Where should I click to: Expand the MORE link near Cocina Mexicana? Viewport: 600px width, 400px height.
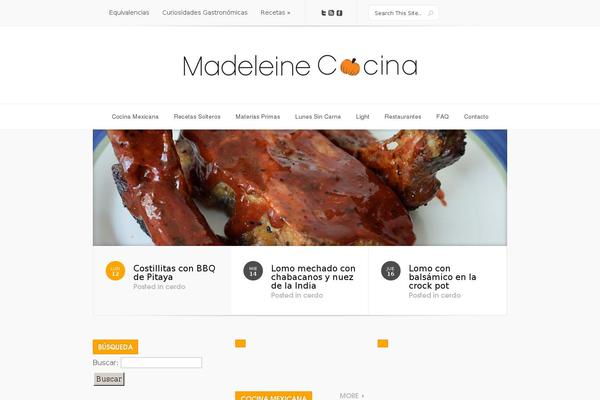coord(352,395)
